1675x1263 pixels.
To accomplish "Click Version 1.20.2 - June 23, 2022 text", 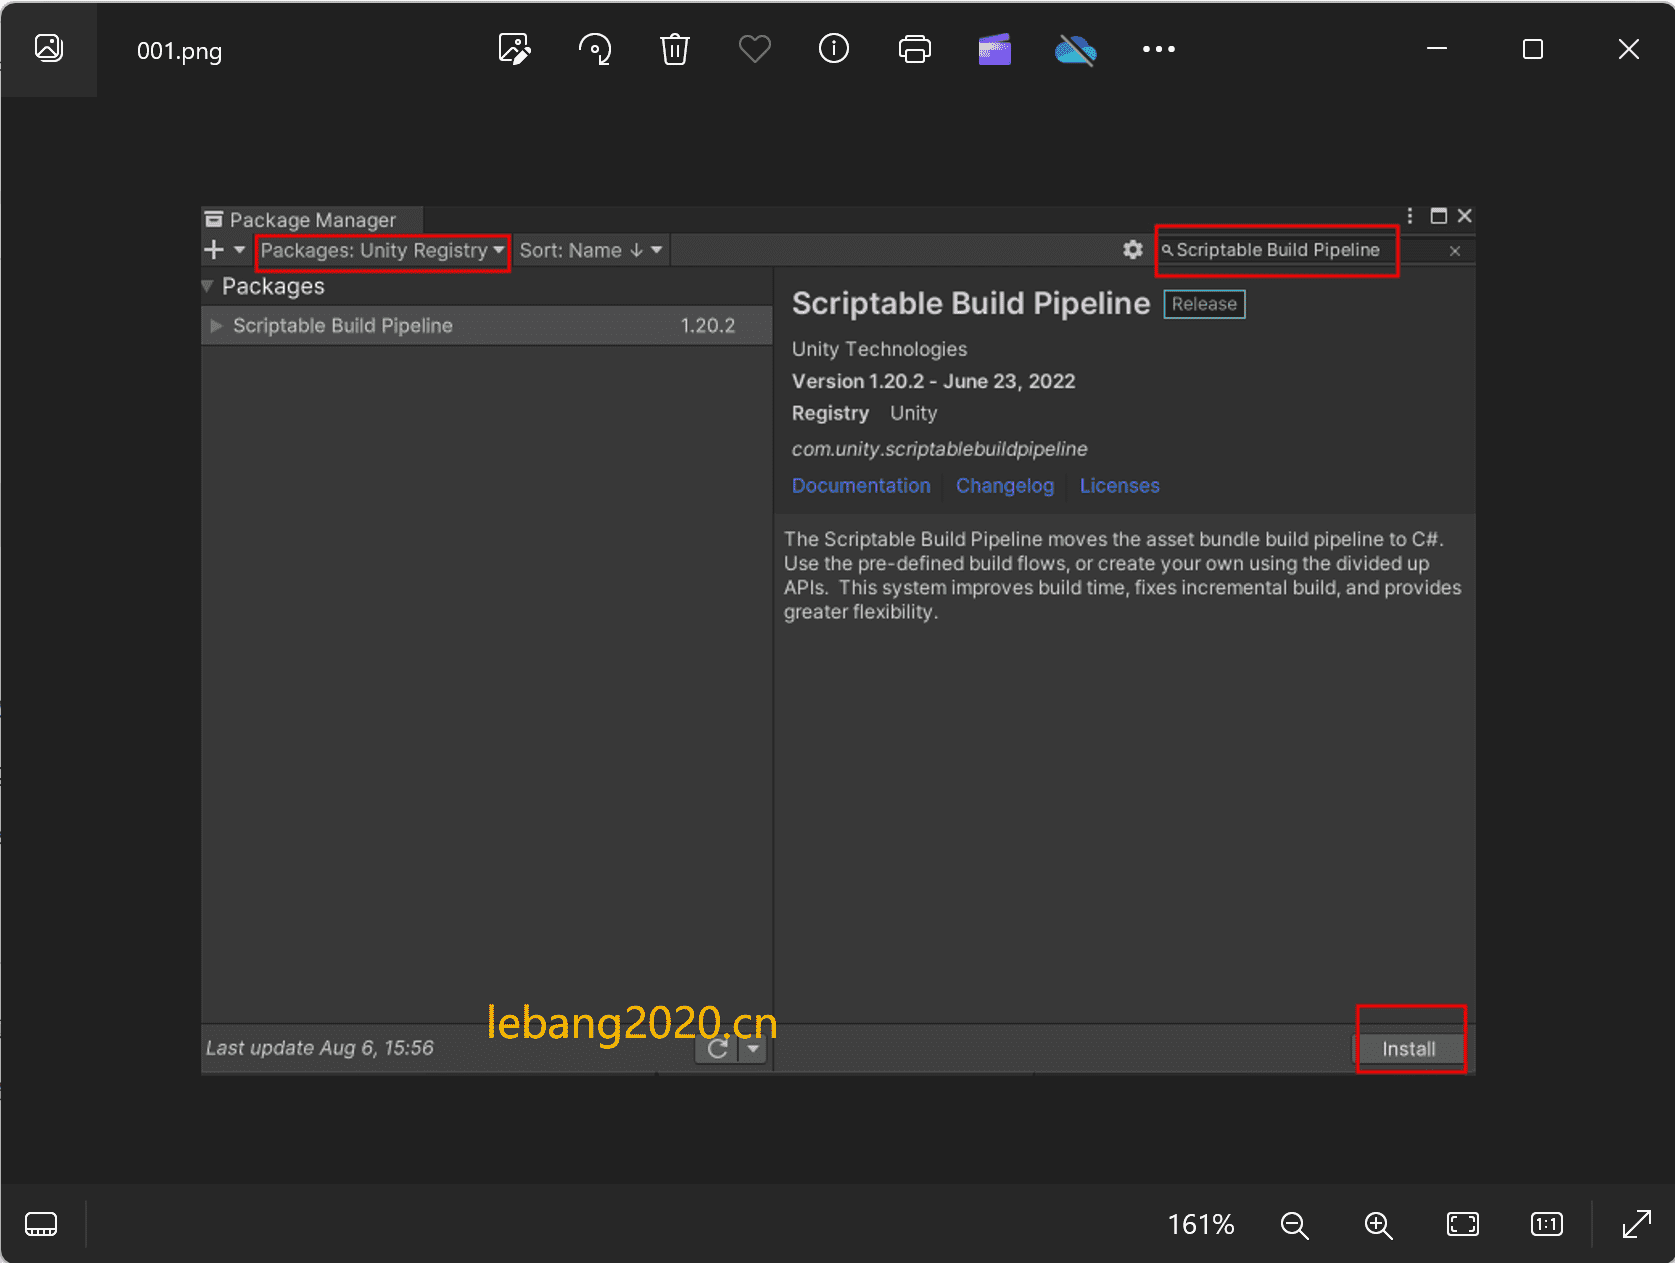I will (x=933, y=381).
